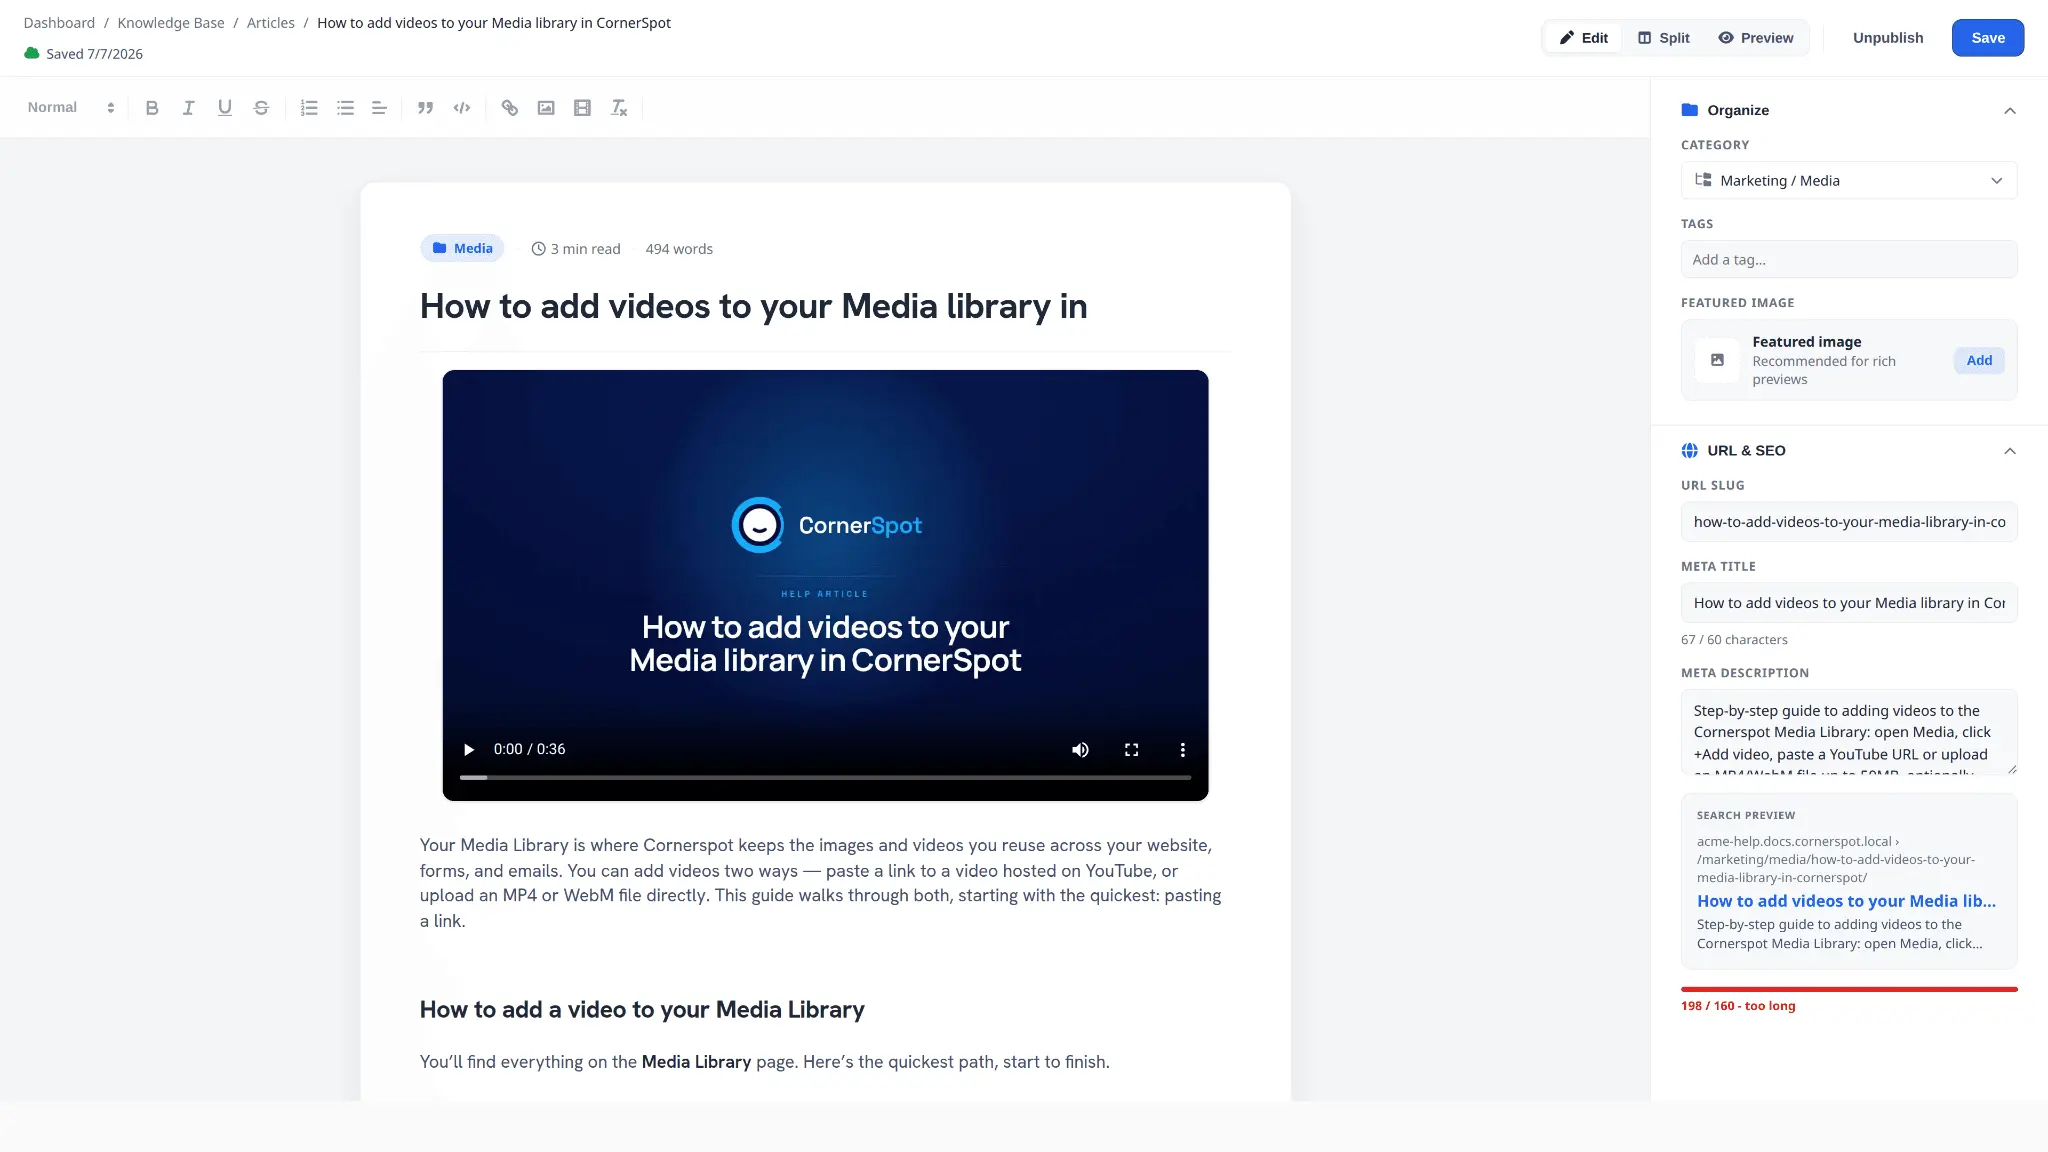Enter fullscreen on the video player
Image resolution: width=2048 pixels, height=1152 pixels.
[x=1131, y=750]
